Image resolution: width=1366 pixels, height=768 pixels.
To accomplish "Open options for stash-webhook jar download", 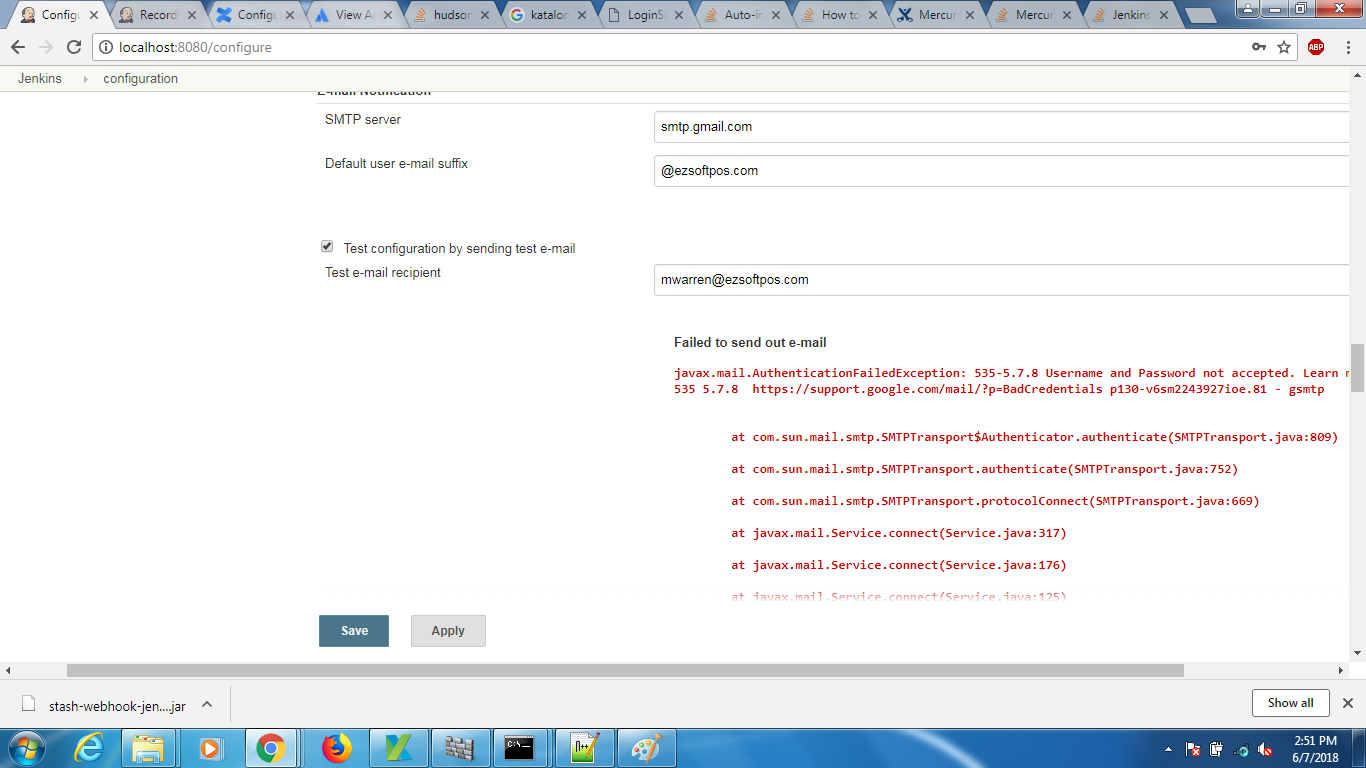I will click(207, 704).
